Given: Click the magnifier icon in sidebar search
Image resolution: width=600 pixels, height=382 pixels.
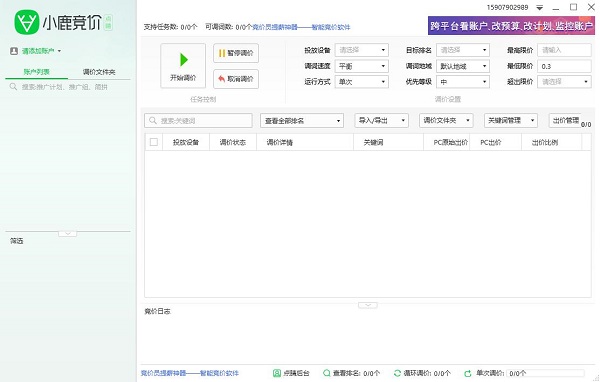Looking at the screenshot, I should (13, 87).
